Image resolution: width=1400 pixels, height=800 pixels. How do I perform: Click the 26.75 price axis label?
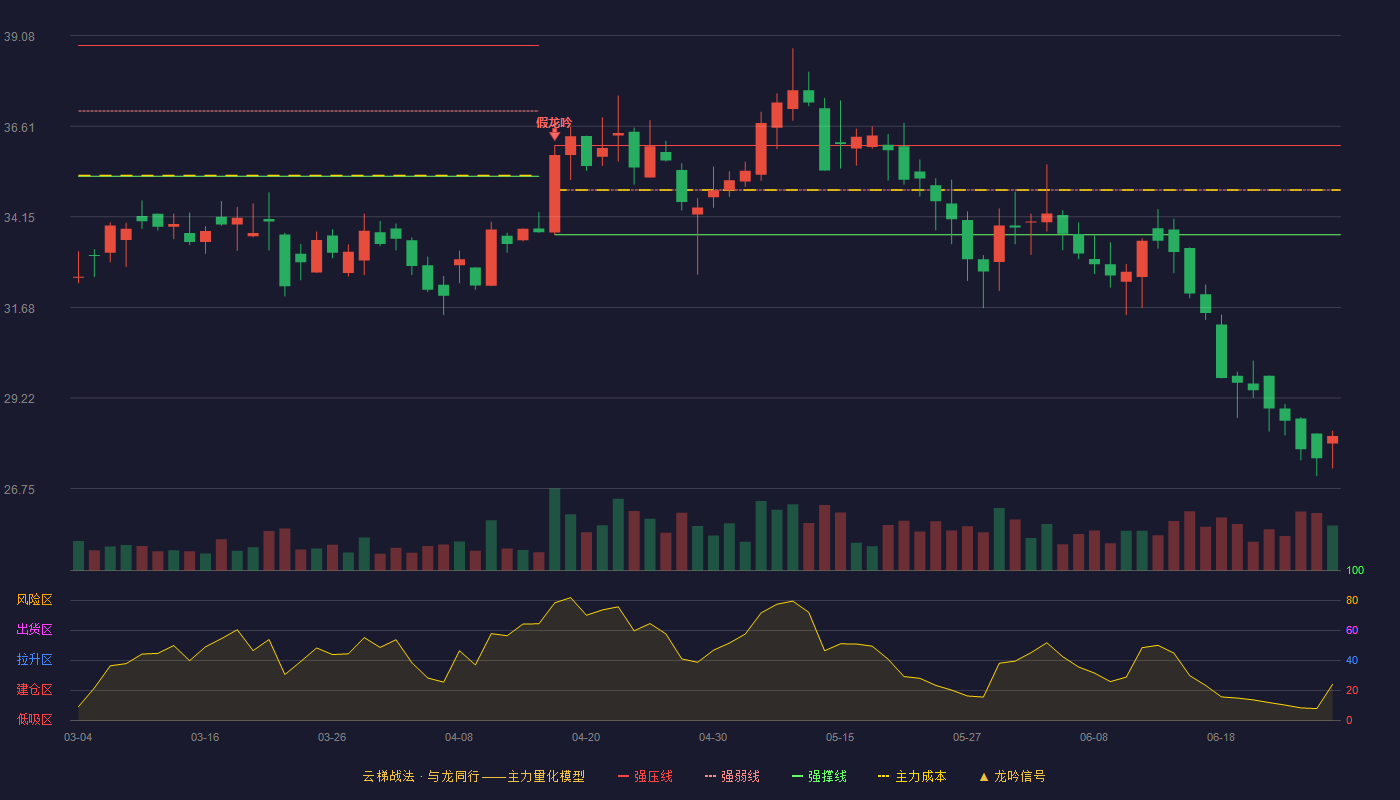coord(19,490)
